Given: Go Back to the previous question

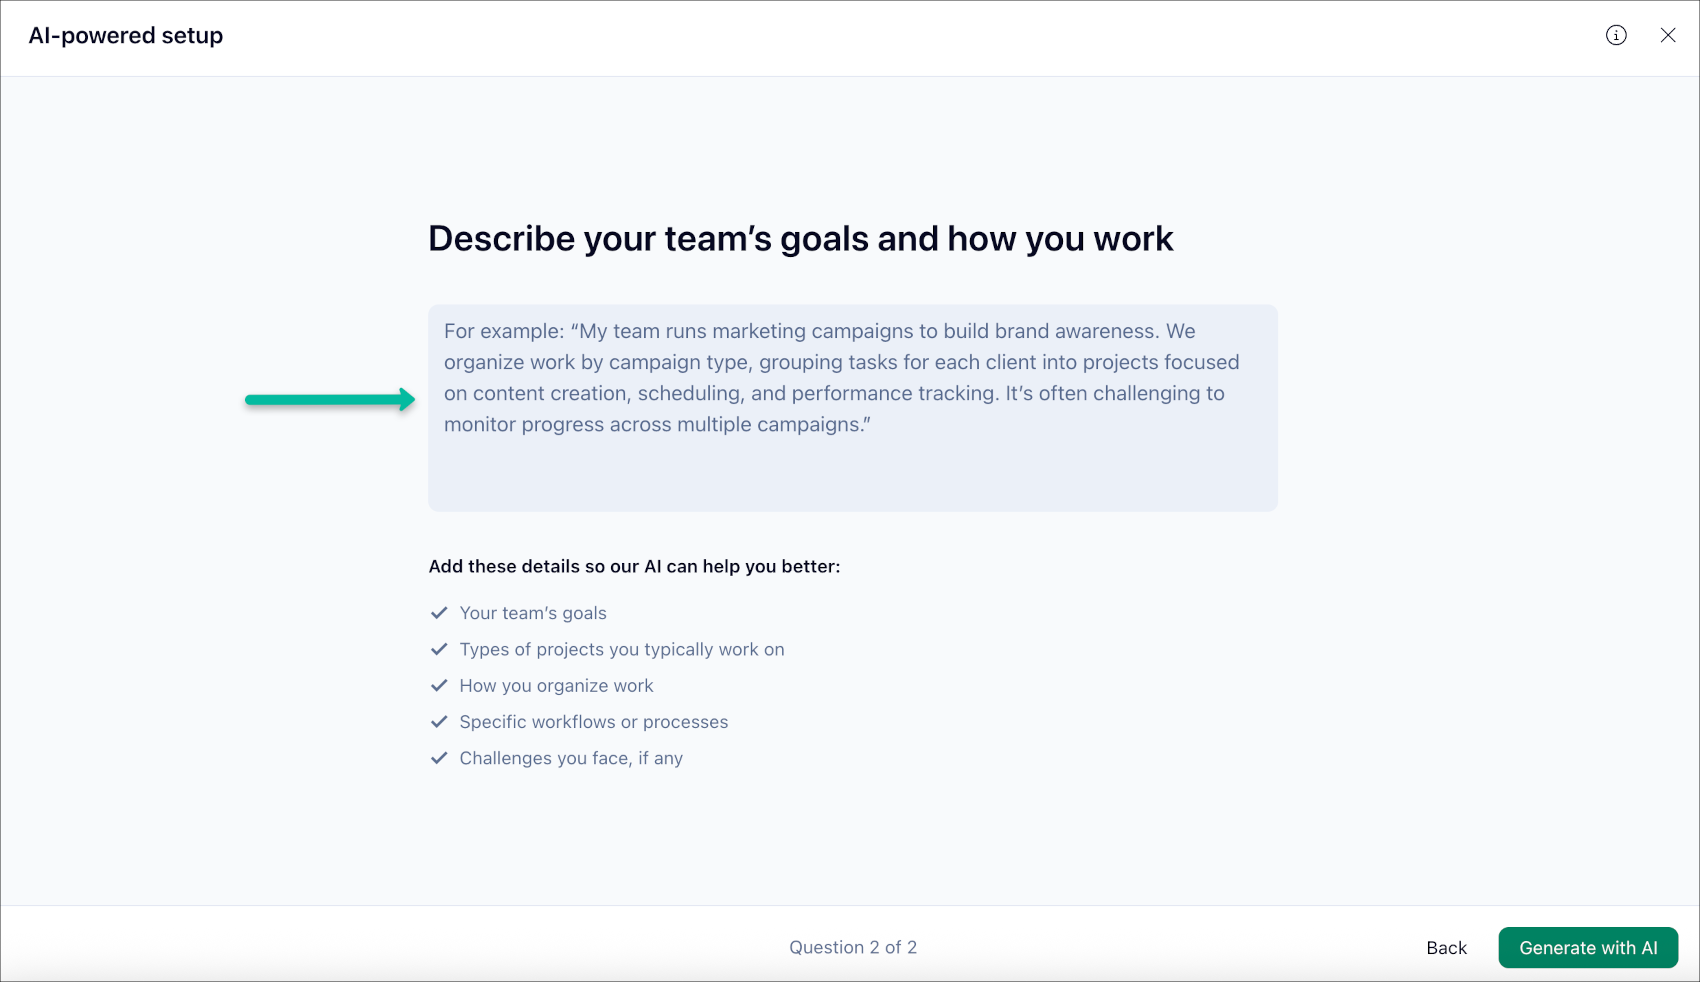Looking at the screenshot, I should (1446, 948).
